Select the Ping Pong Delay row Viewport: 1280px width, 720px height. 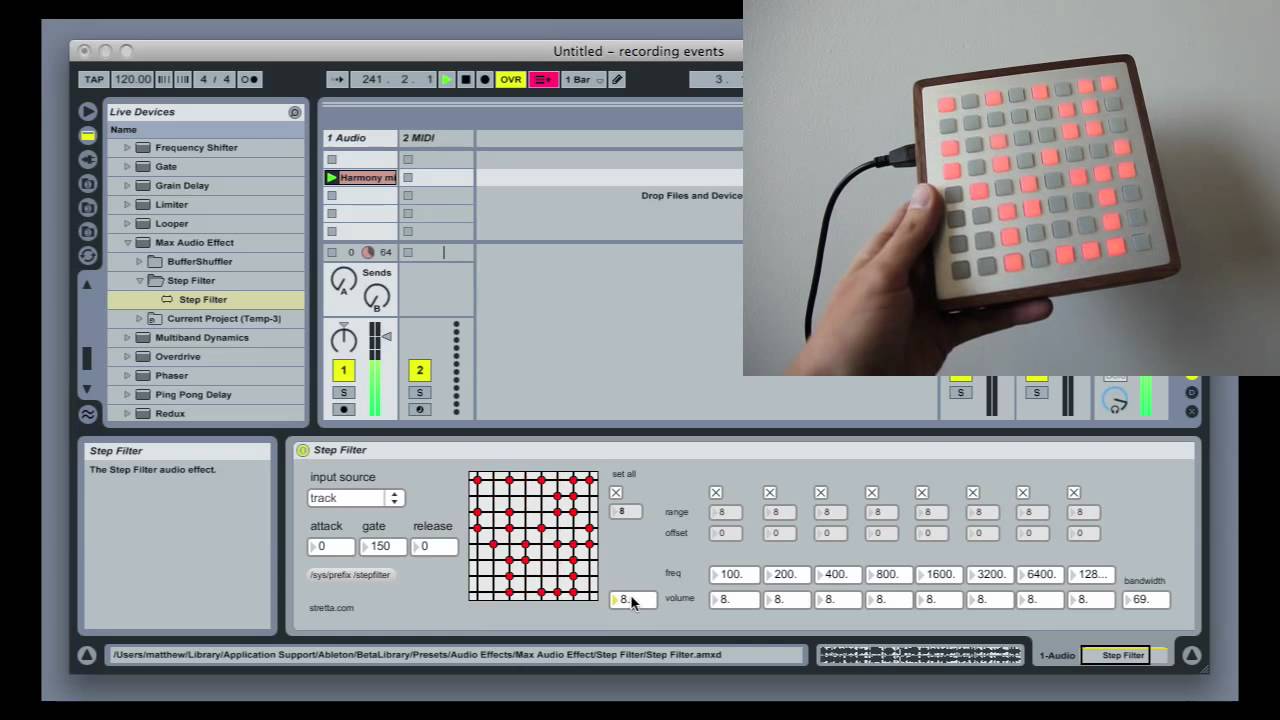pyautogui.click(x=206, y=394)
